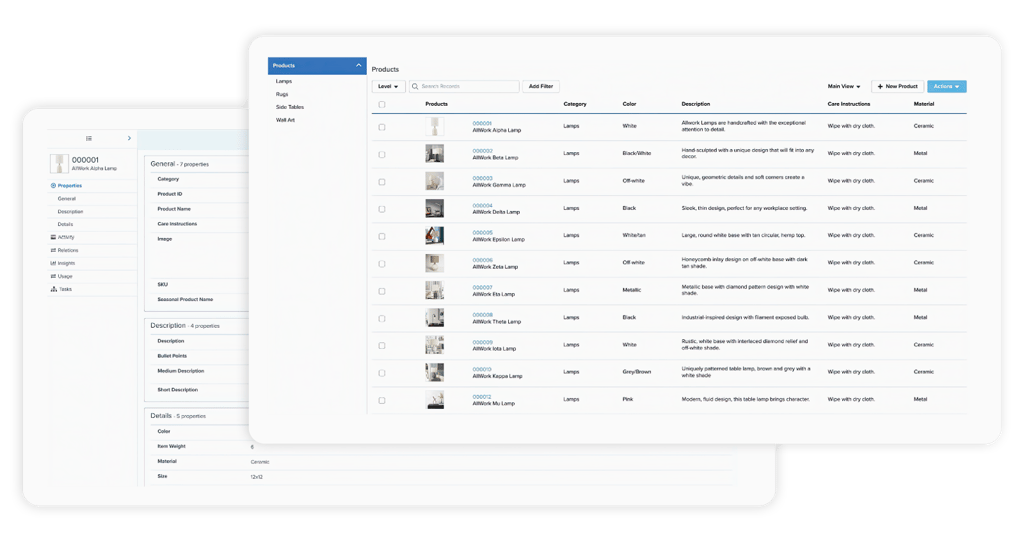
Task: Open the AllWork Beta Lamp row thumbnail
Action: [434, 153]
